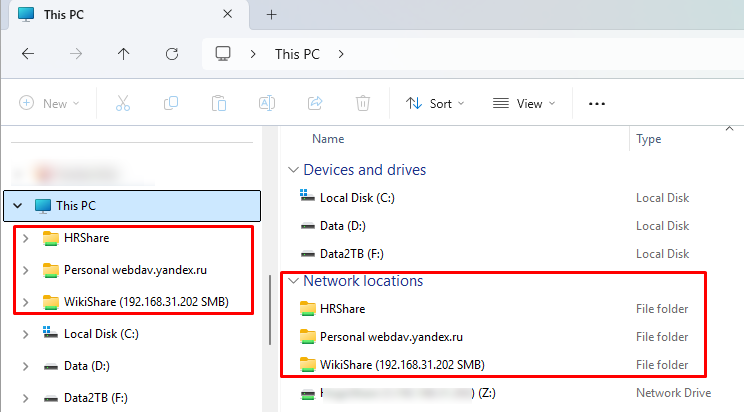Image resolution: width=744 pixels, height=412 pixels.
Task: Collapse the Network locations group
Action: coord(294,281)
